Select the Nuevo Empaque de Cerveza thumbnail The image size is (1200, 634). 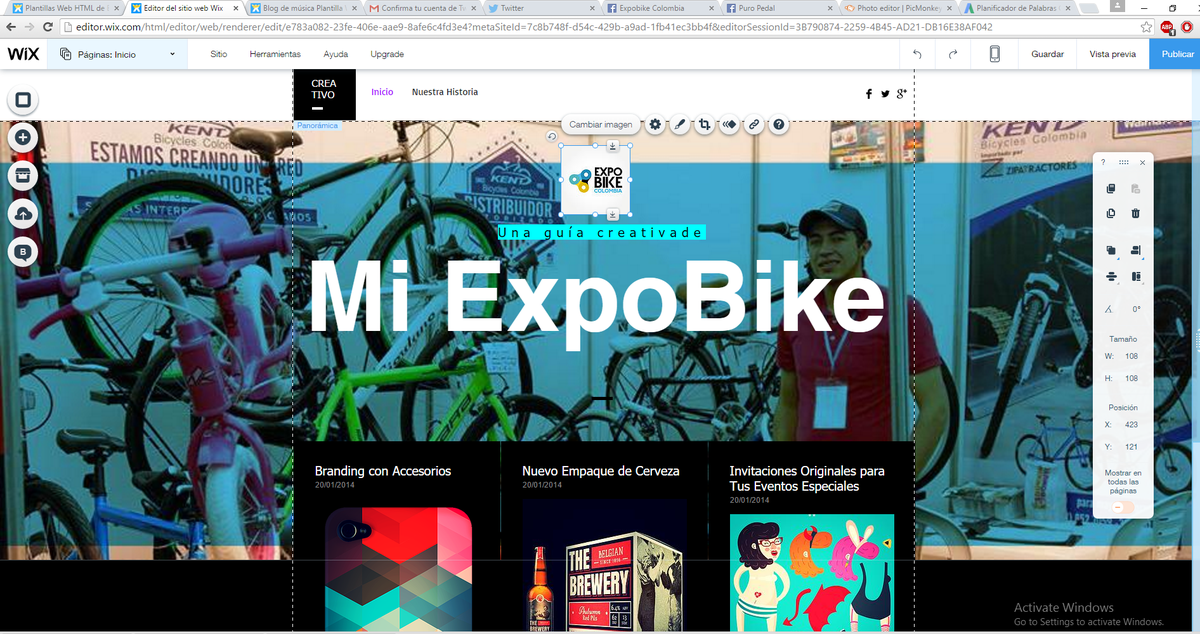click(605, 567)
